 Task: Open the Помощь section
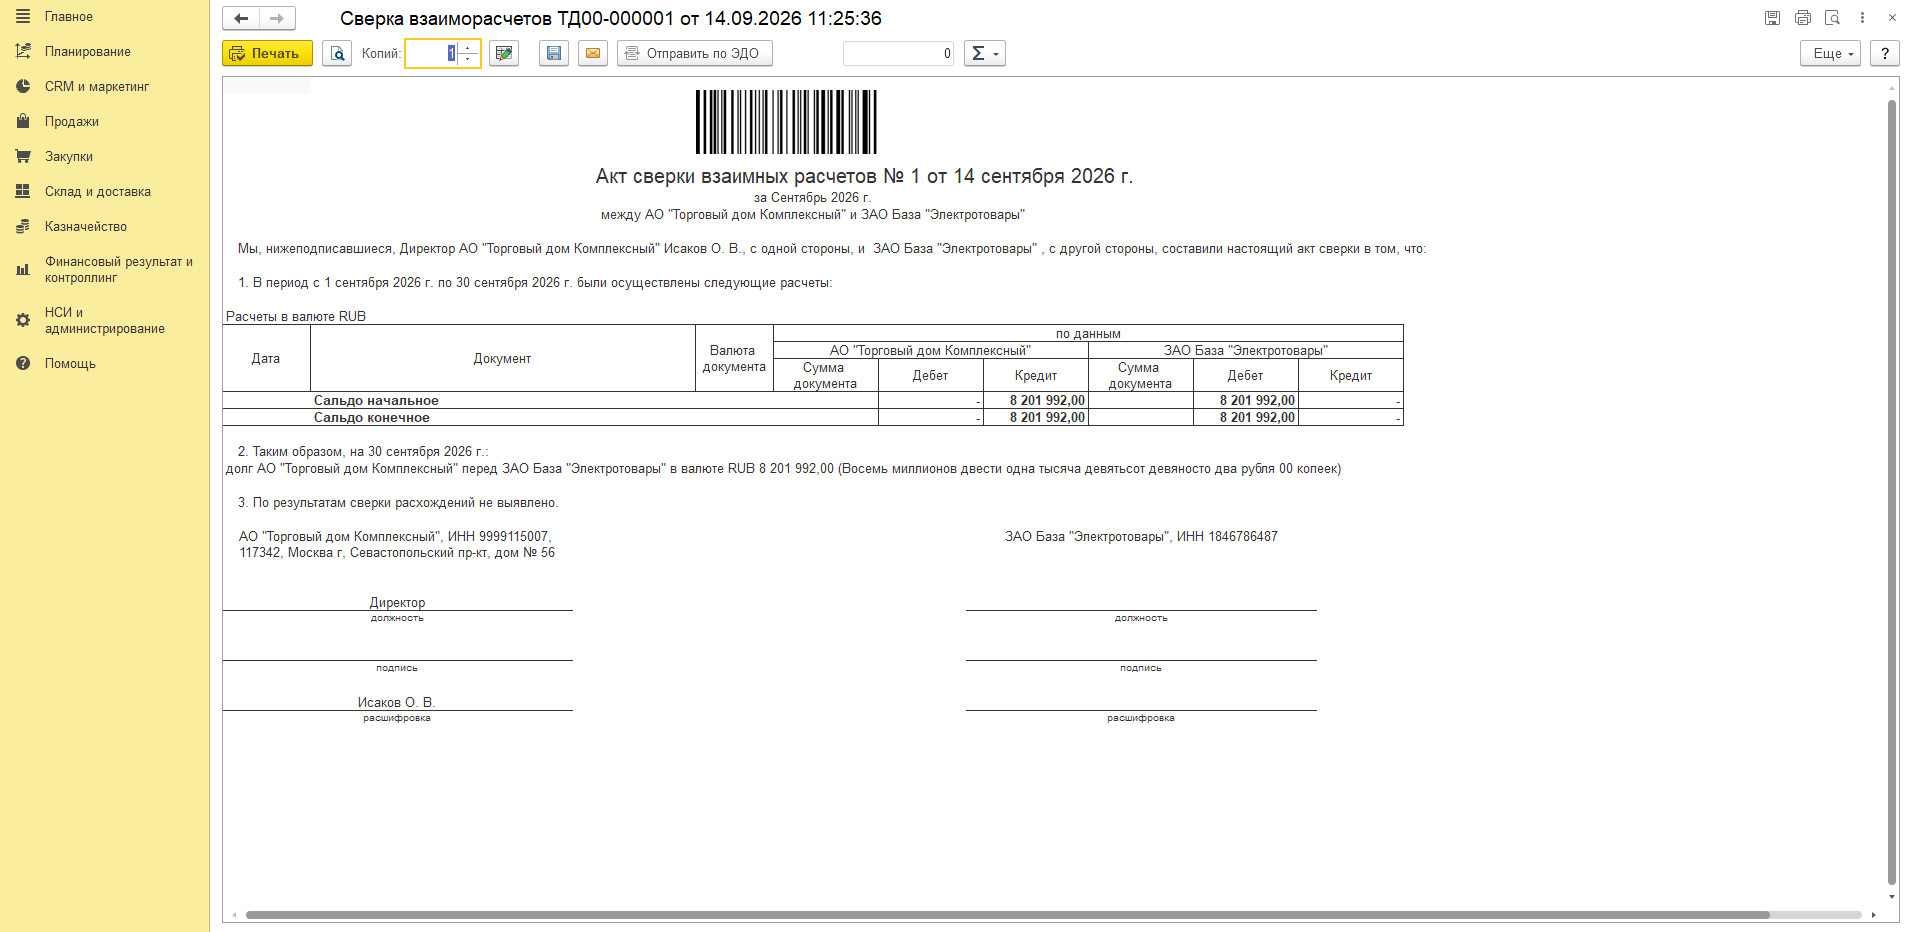coord(70,364)
